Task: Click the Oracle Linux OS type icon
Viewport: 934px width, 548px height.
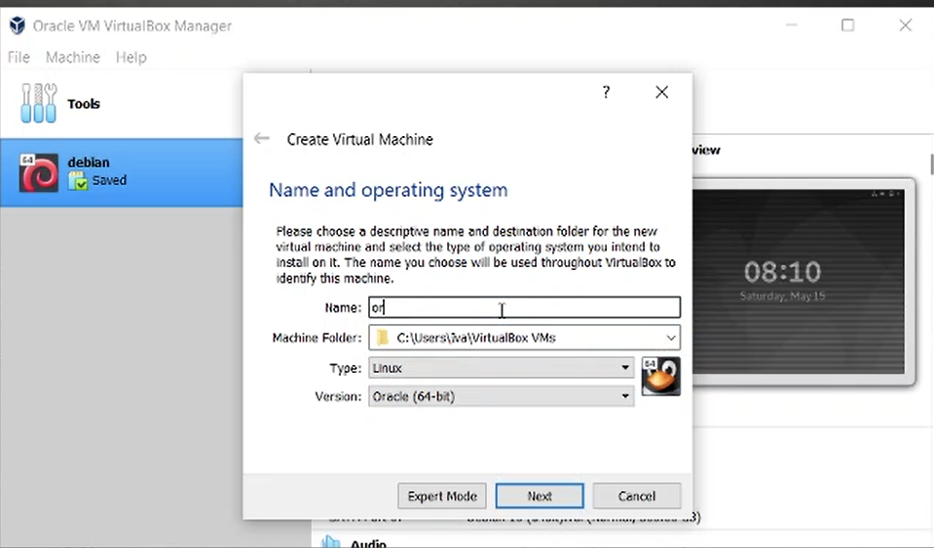Action: point(660,377)
